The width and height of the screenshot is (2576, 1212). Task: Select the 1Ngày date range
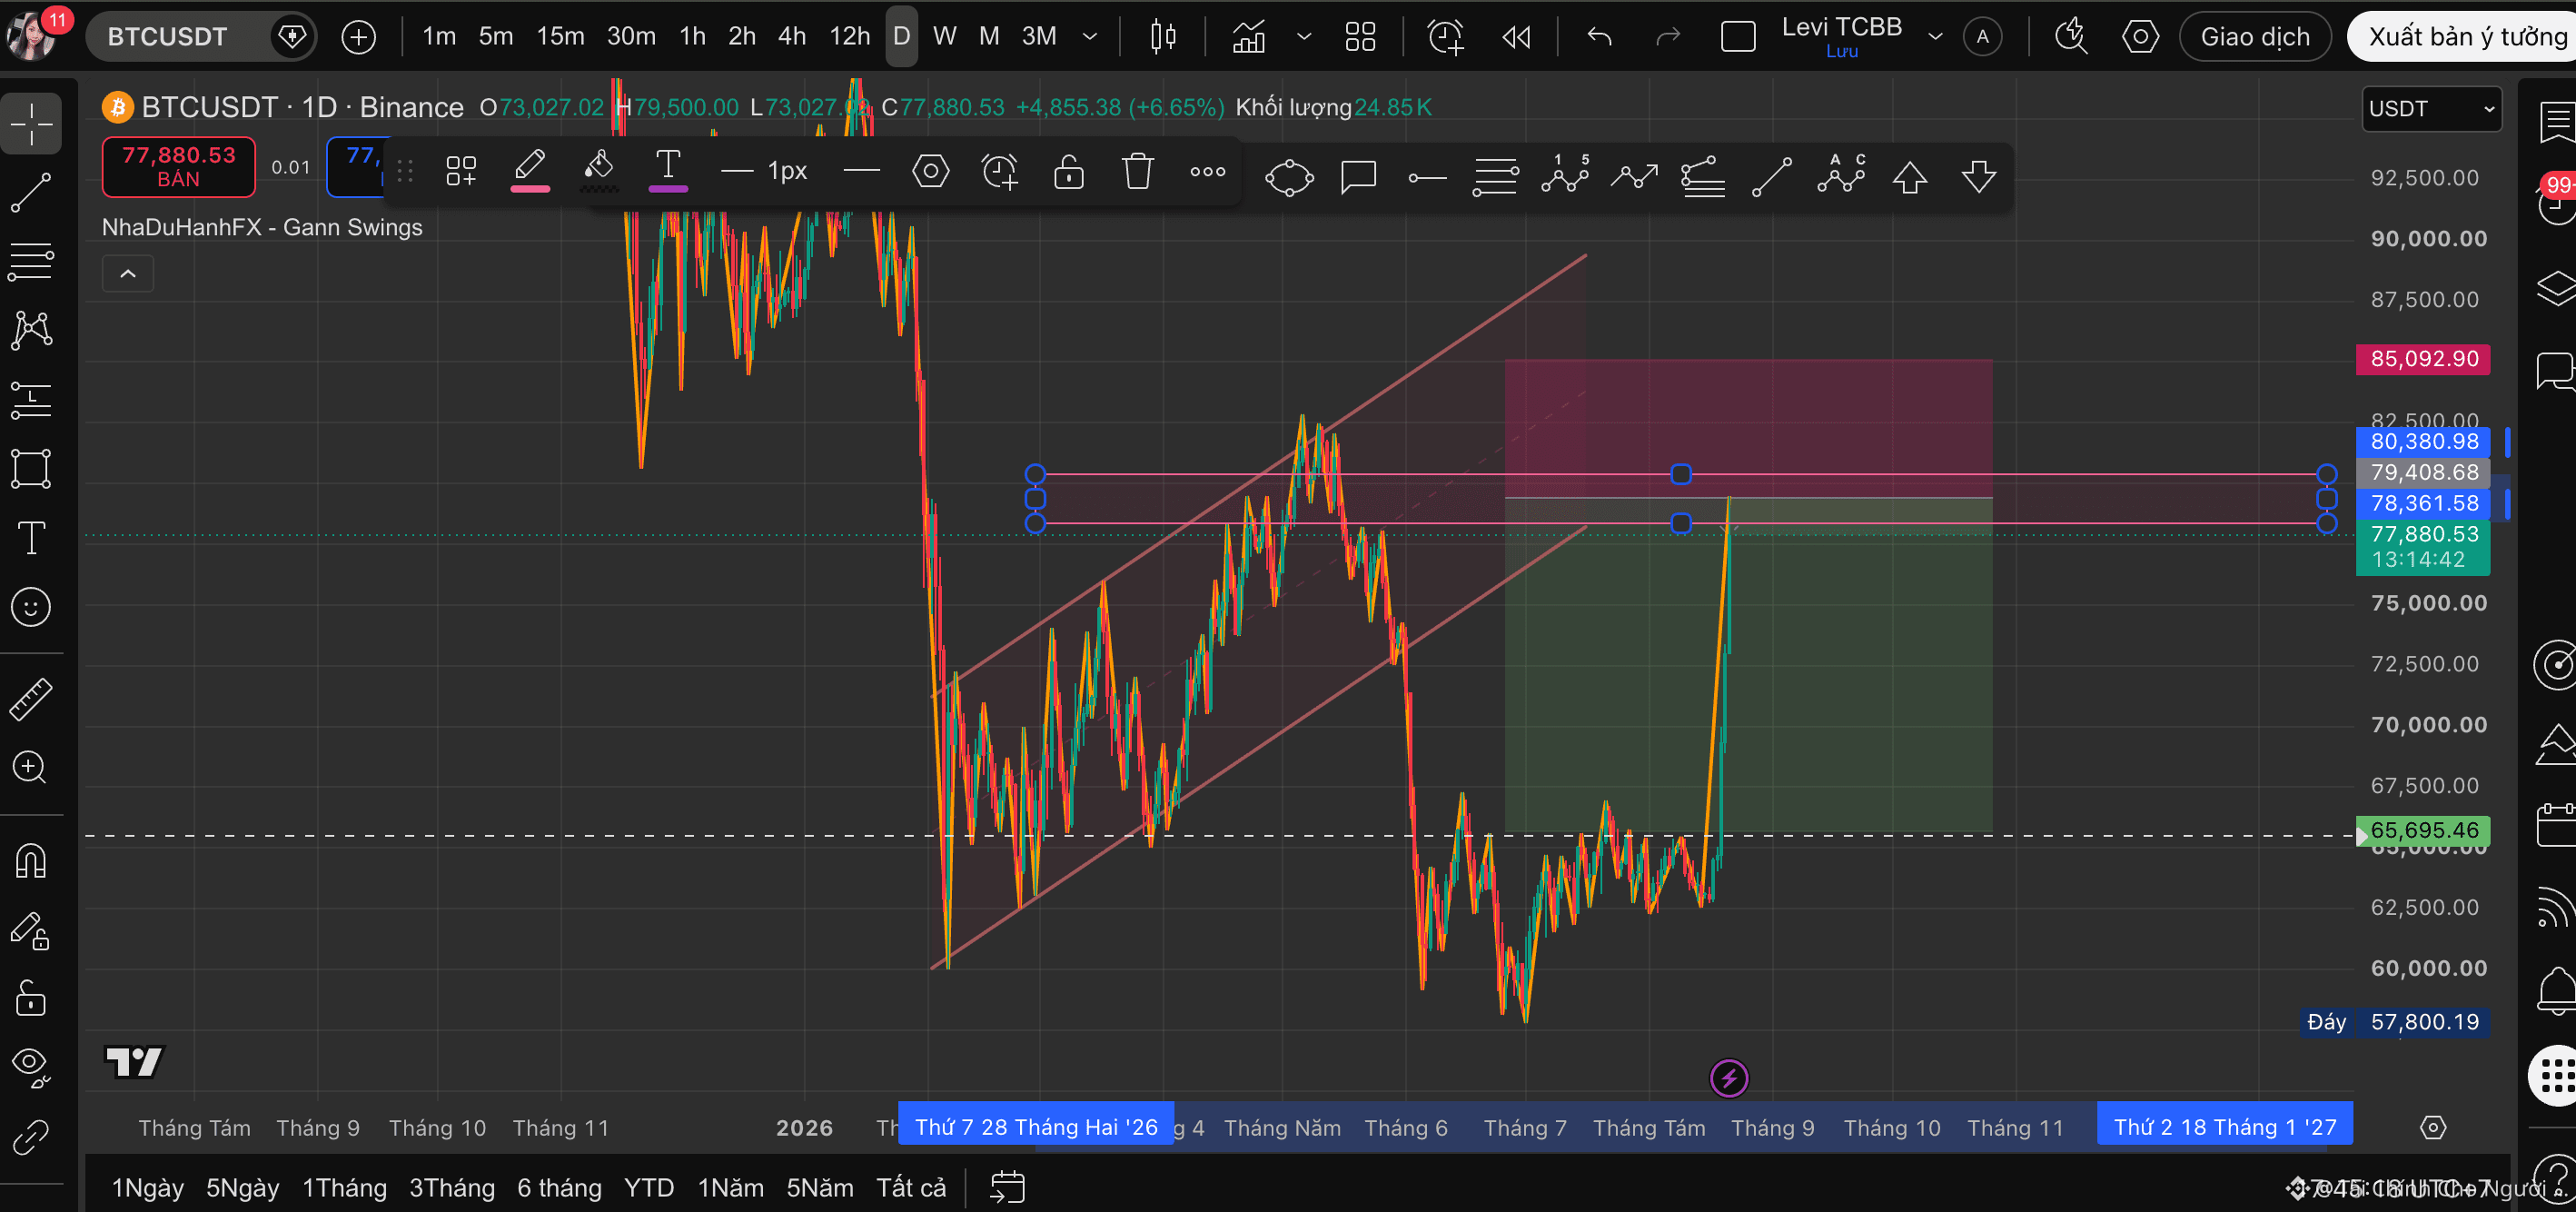(148, 1188)
